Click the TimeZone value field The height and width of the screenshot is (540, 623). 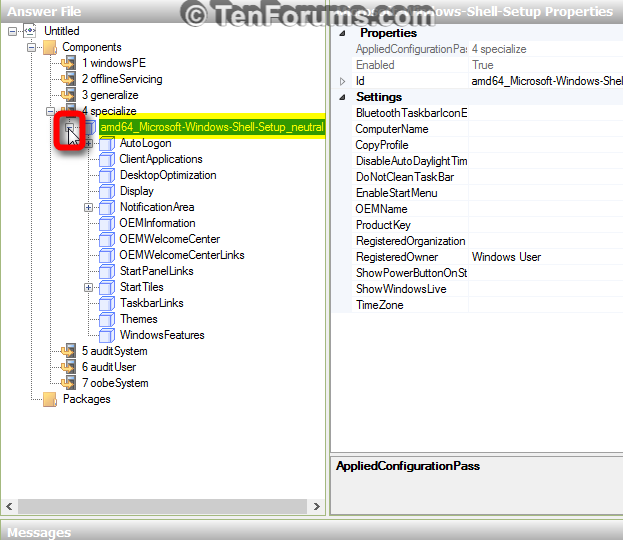[x=546, y=305]
